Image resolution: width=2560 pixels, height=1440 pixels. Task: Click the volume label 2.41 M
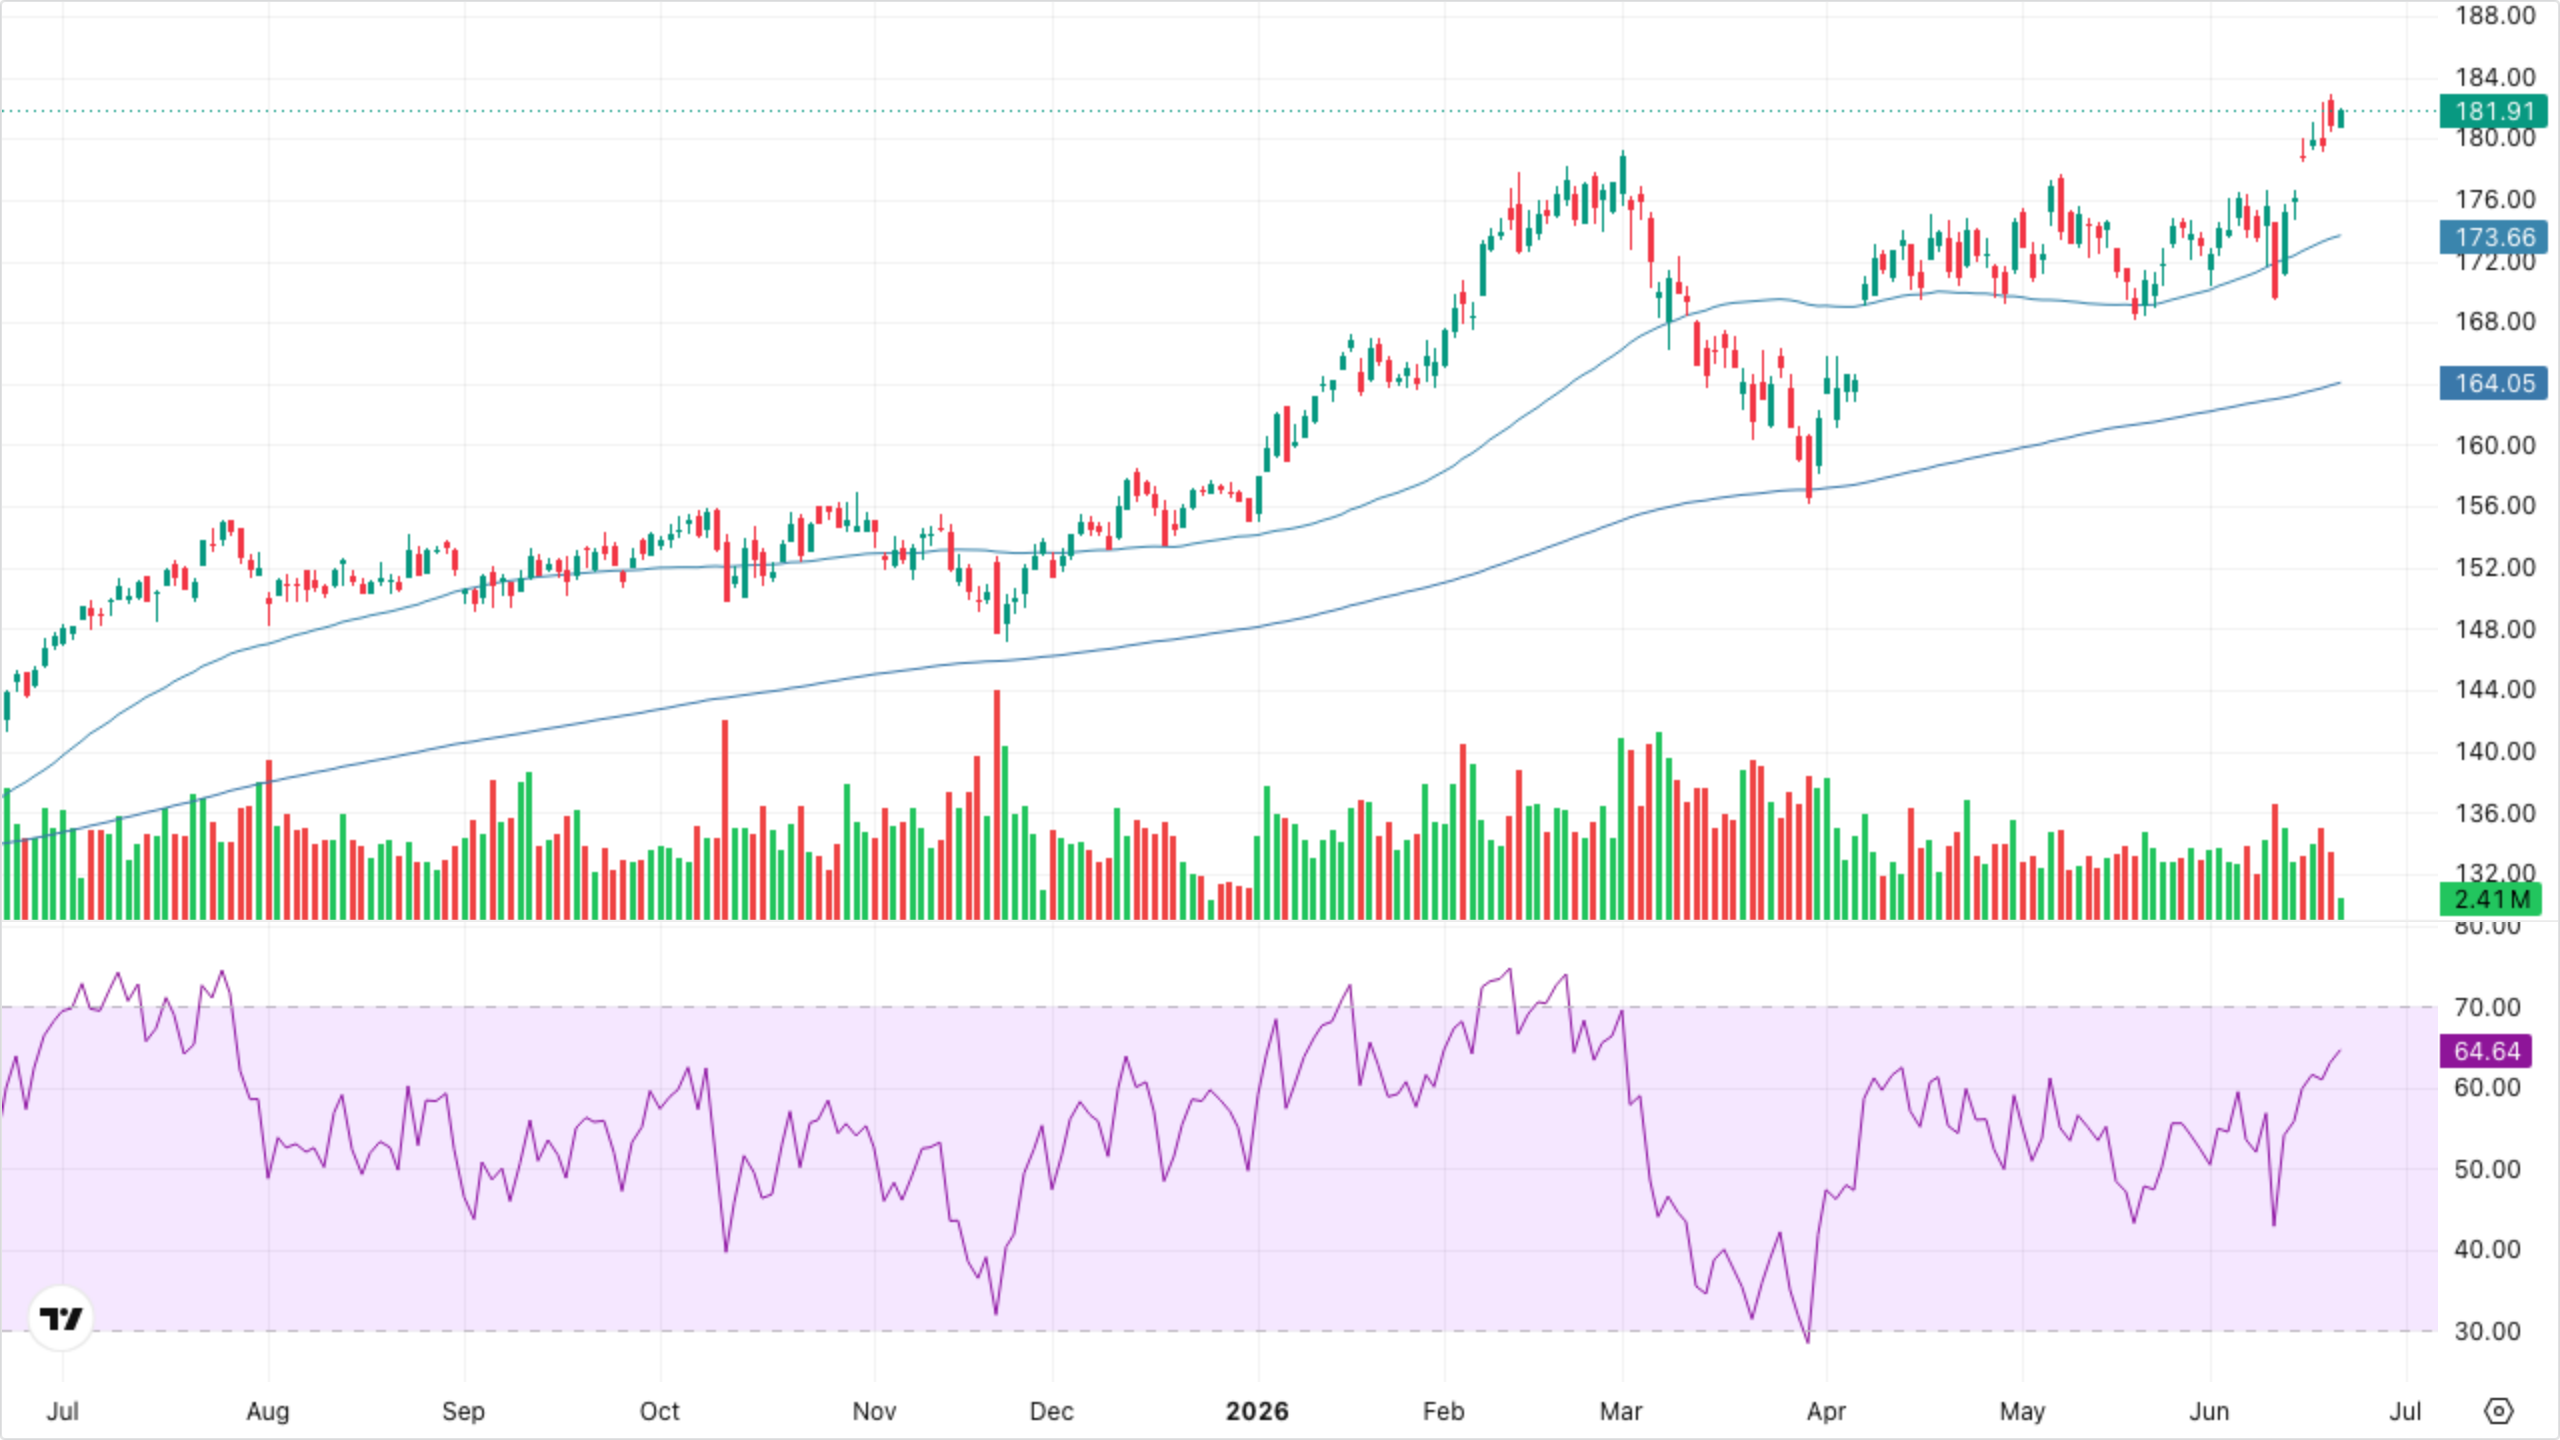[2490, 899]
